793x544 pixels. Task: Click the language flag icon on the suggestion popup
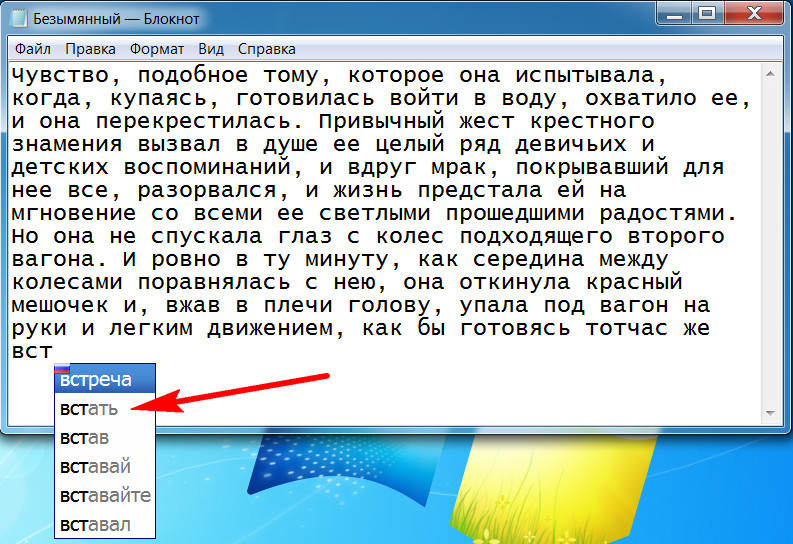[x=62, y=369]
